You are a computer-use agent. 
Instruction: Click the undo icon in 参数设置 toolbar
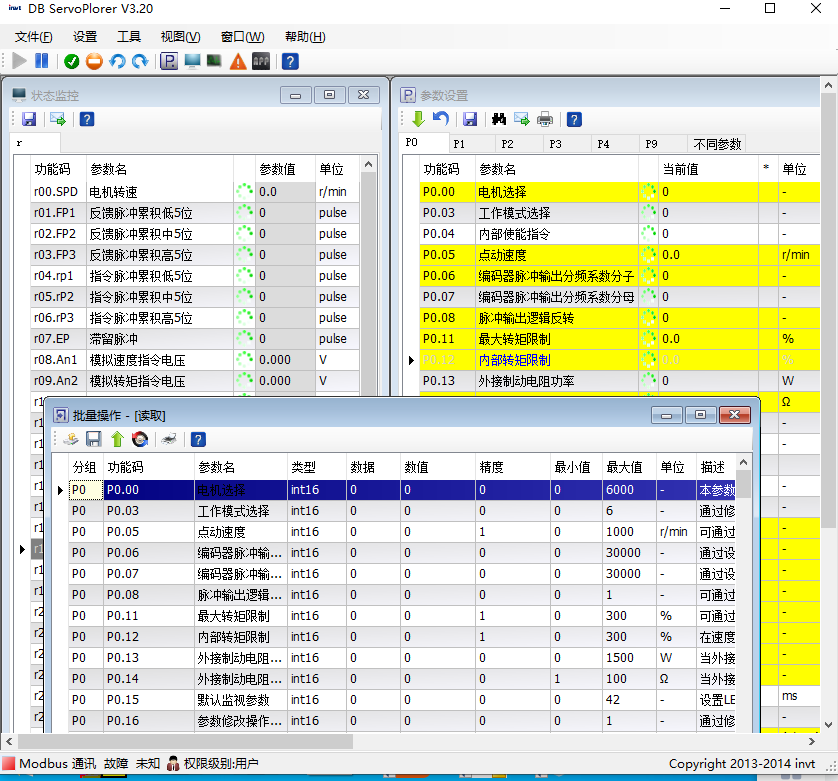(x=440, y=119)
